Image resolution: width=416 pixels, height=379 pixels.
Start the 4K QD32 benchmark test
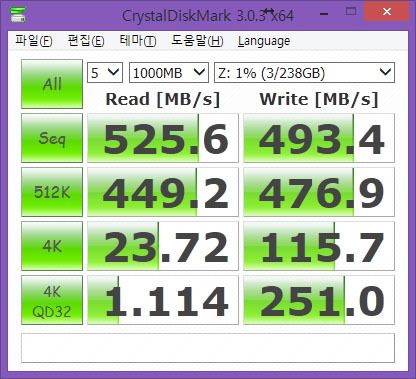coord(52,300)
